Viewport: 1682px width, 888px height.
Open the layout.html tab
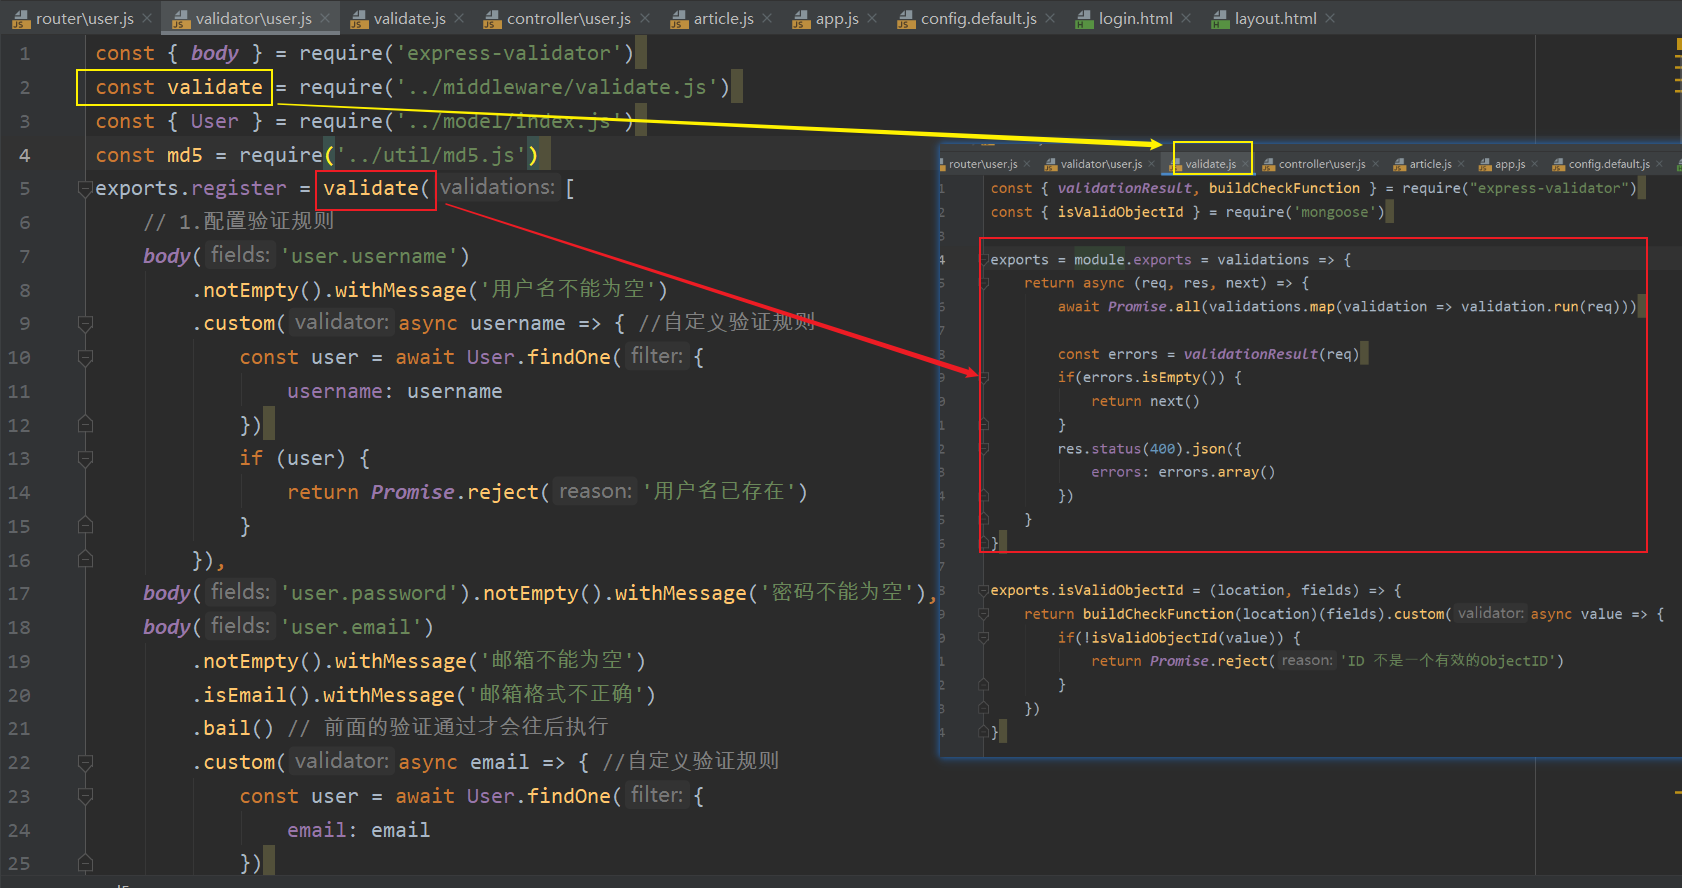coord(1275,18)
